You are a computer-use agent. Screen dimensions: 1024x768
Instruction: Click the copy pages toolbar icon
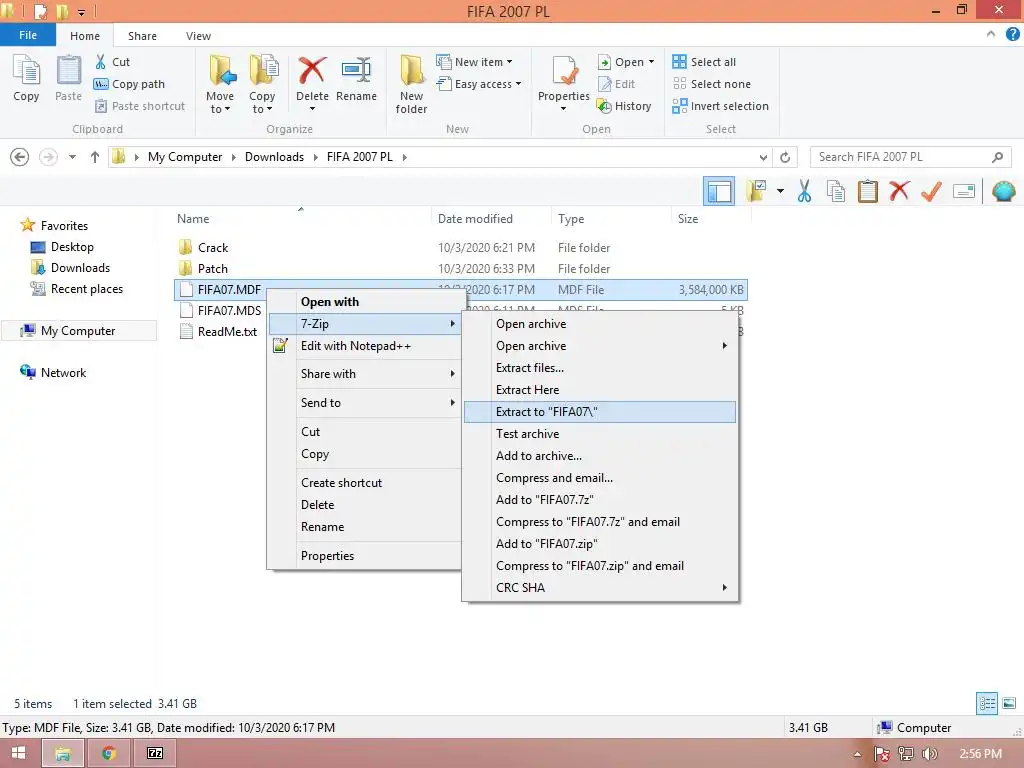[836, 191]
